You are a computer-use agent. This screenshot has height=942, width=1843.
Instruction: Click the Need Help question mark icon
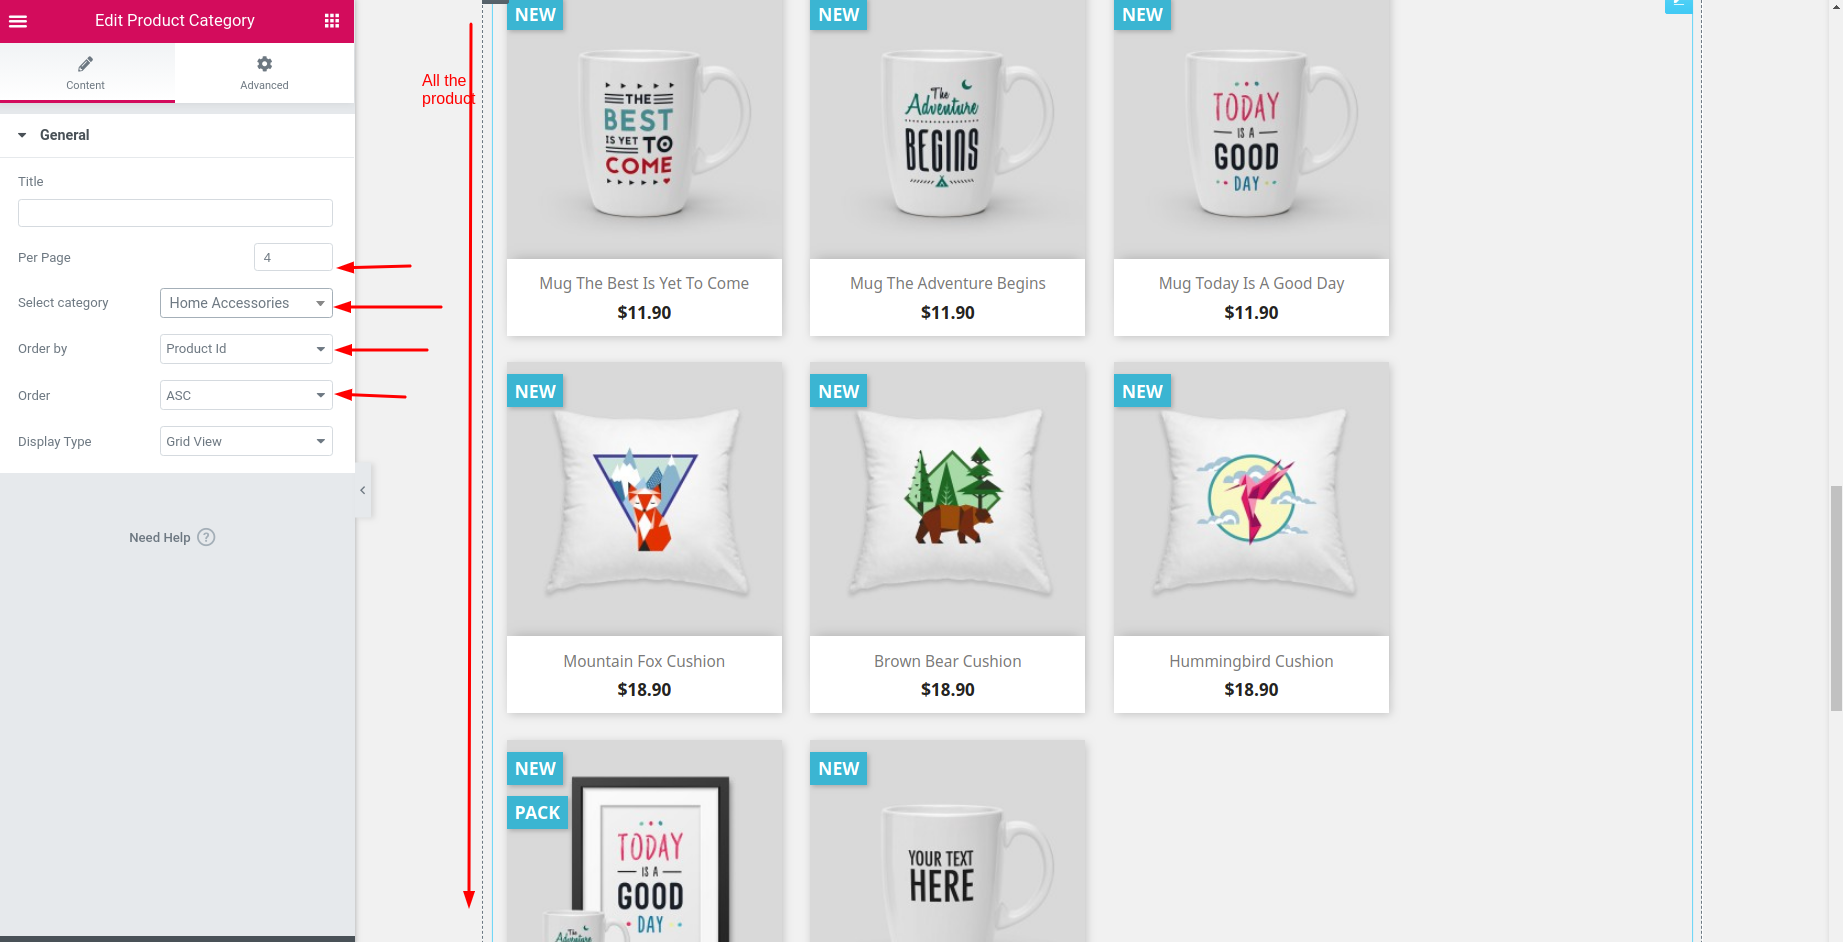click(206, 537)
